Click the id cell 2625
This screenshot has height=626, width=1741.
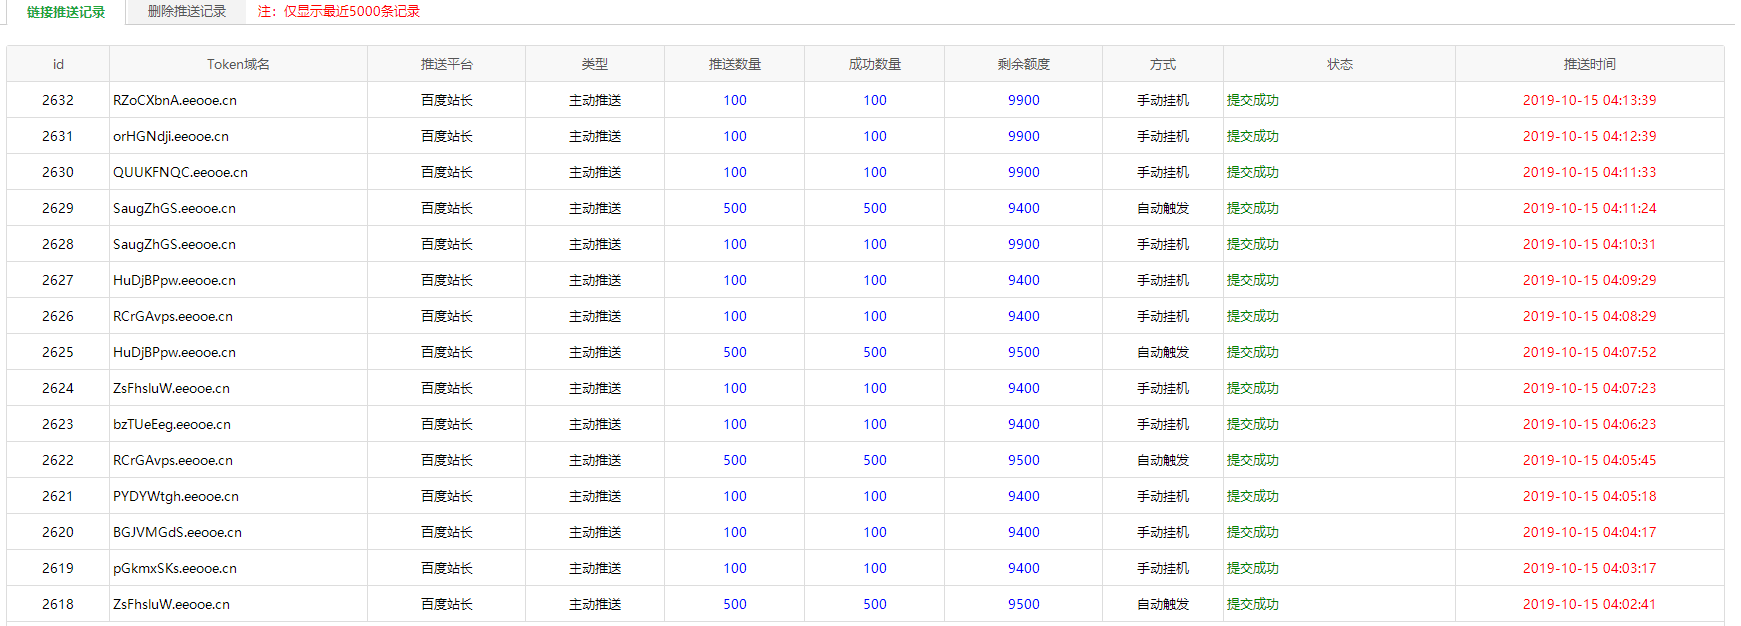[58, 352]
